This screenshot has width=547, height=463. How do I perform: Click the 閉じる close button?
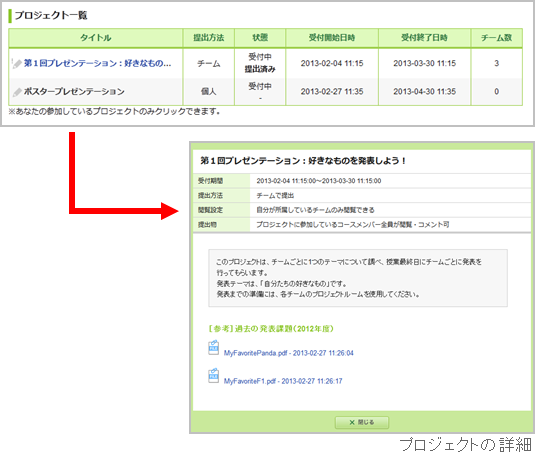coord(362,422)
